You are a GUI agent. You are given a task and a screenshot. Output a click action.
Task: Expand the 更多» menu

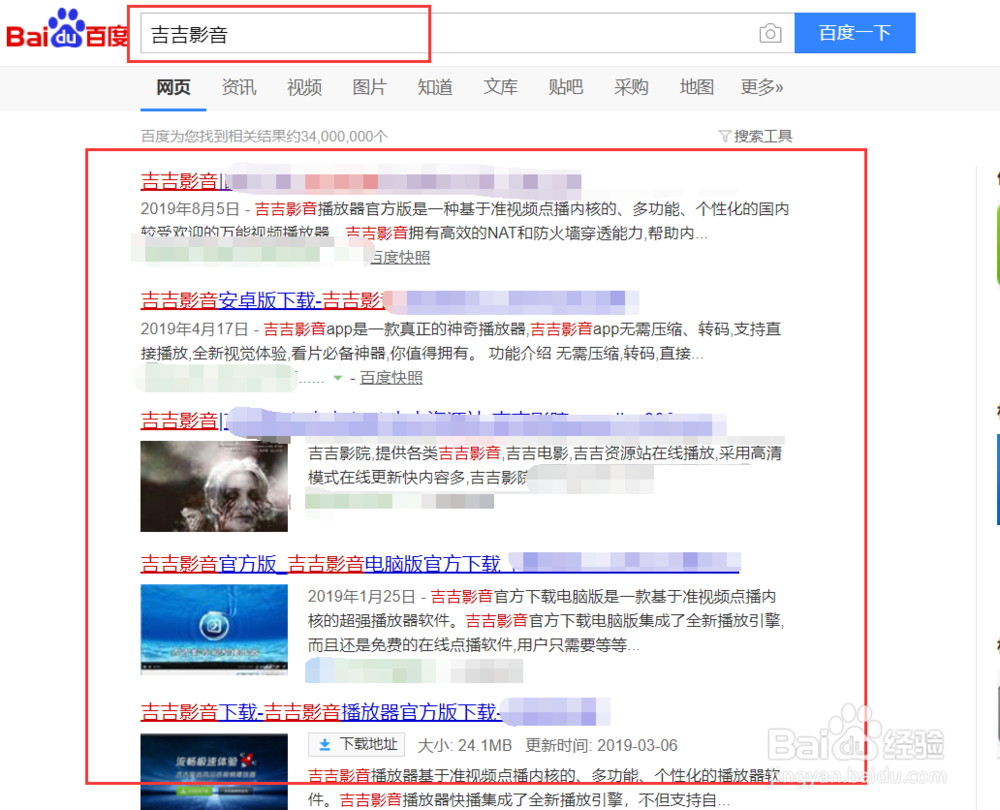click(x=762, y=87)
